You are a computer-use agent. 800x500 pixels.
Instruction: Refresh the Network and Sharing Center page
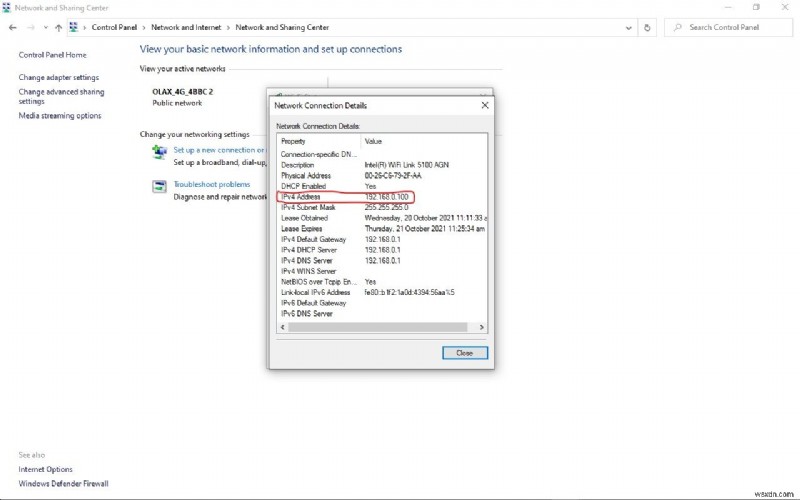647,28
